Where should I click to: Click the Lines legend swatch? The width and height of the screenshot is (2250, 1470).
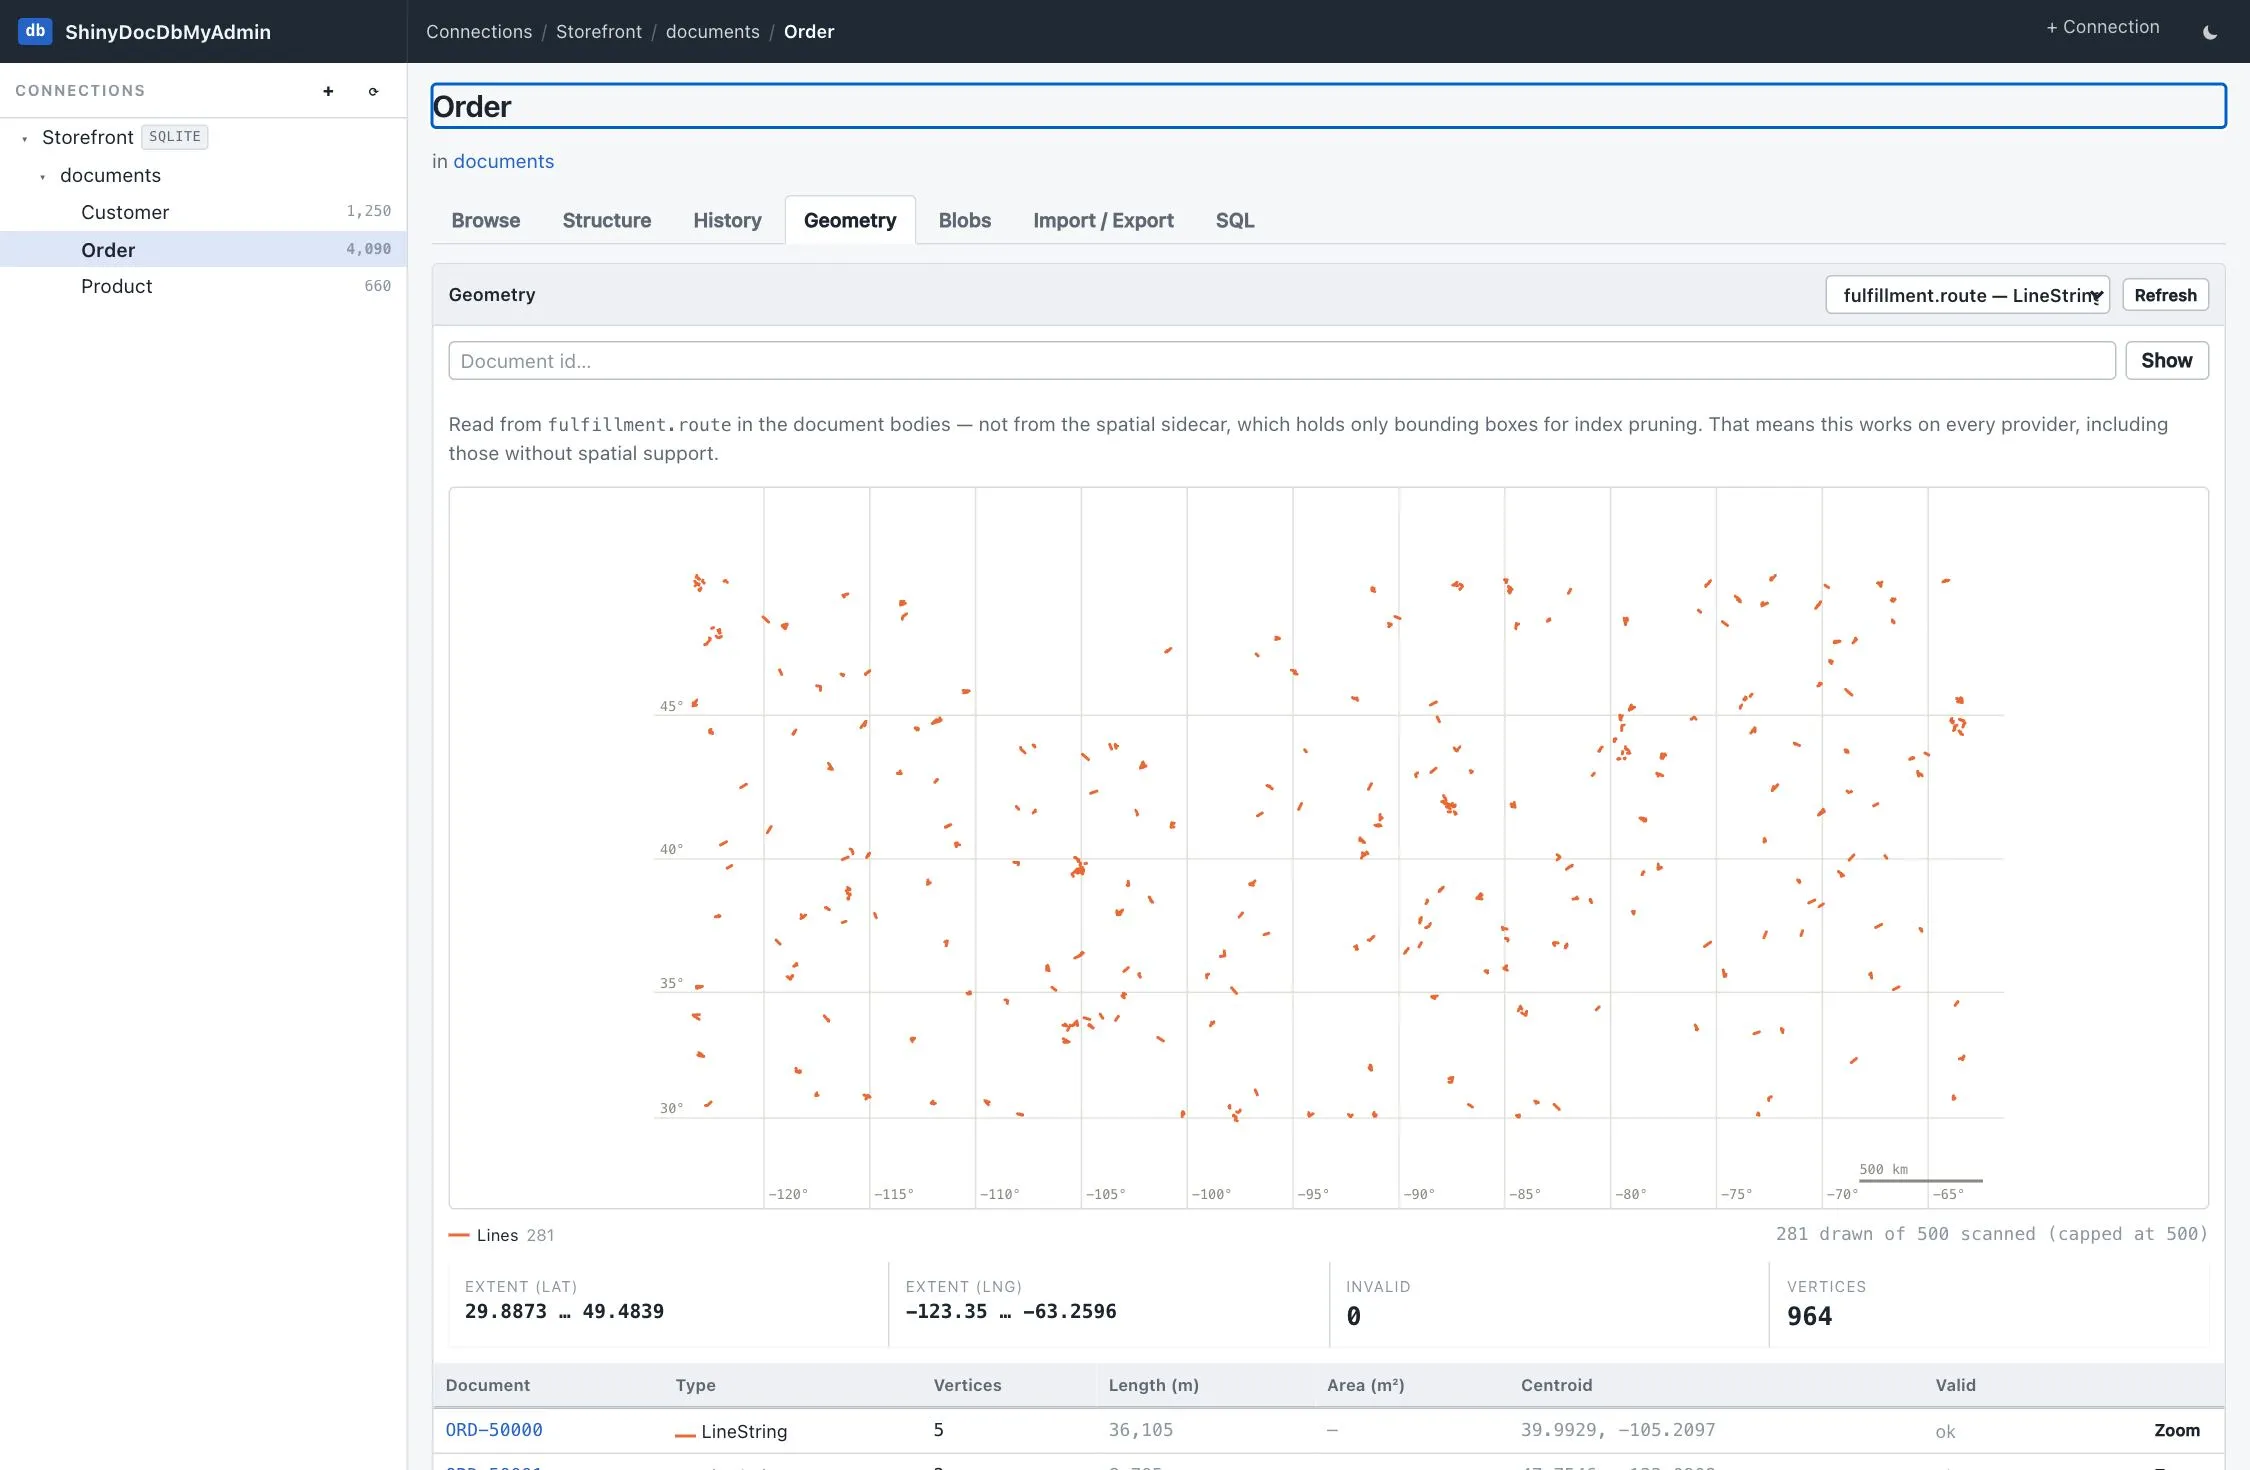(x=459, y=1235)
